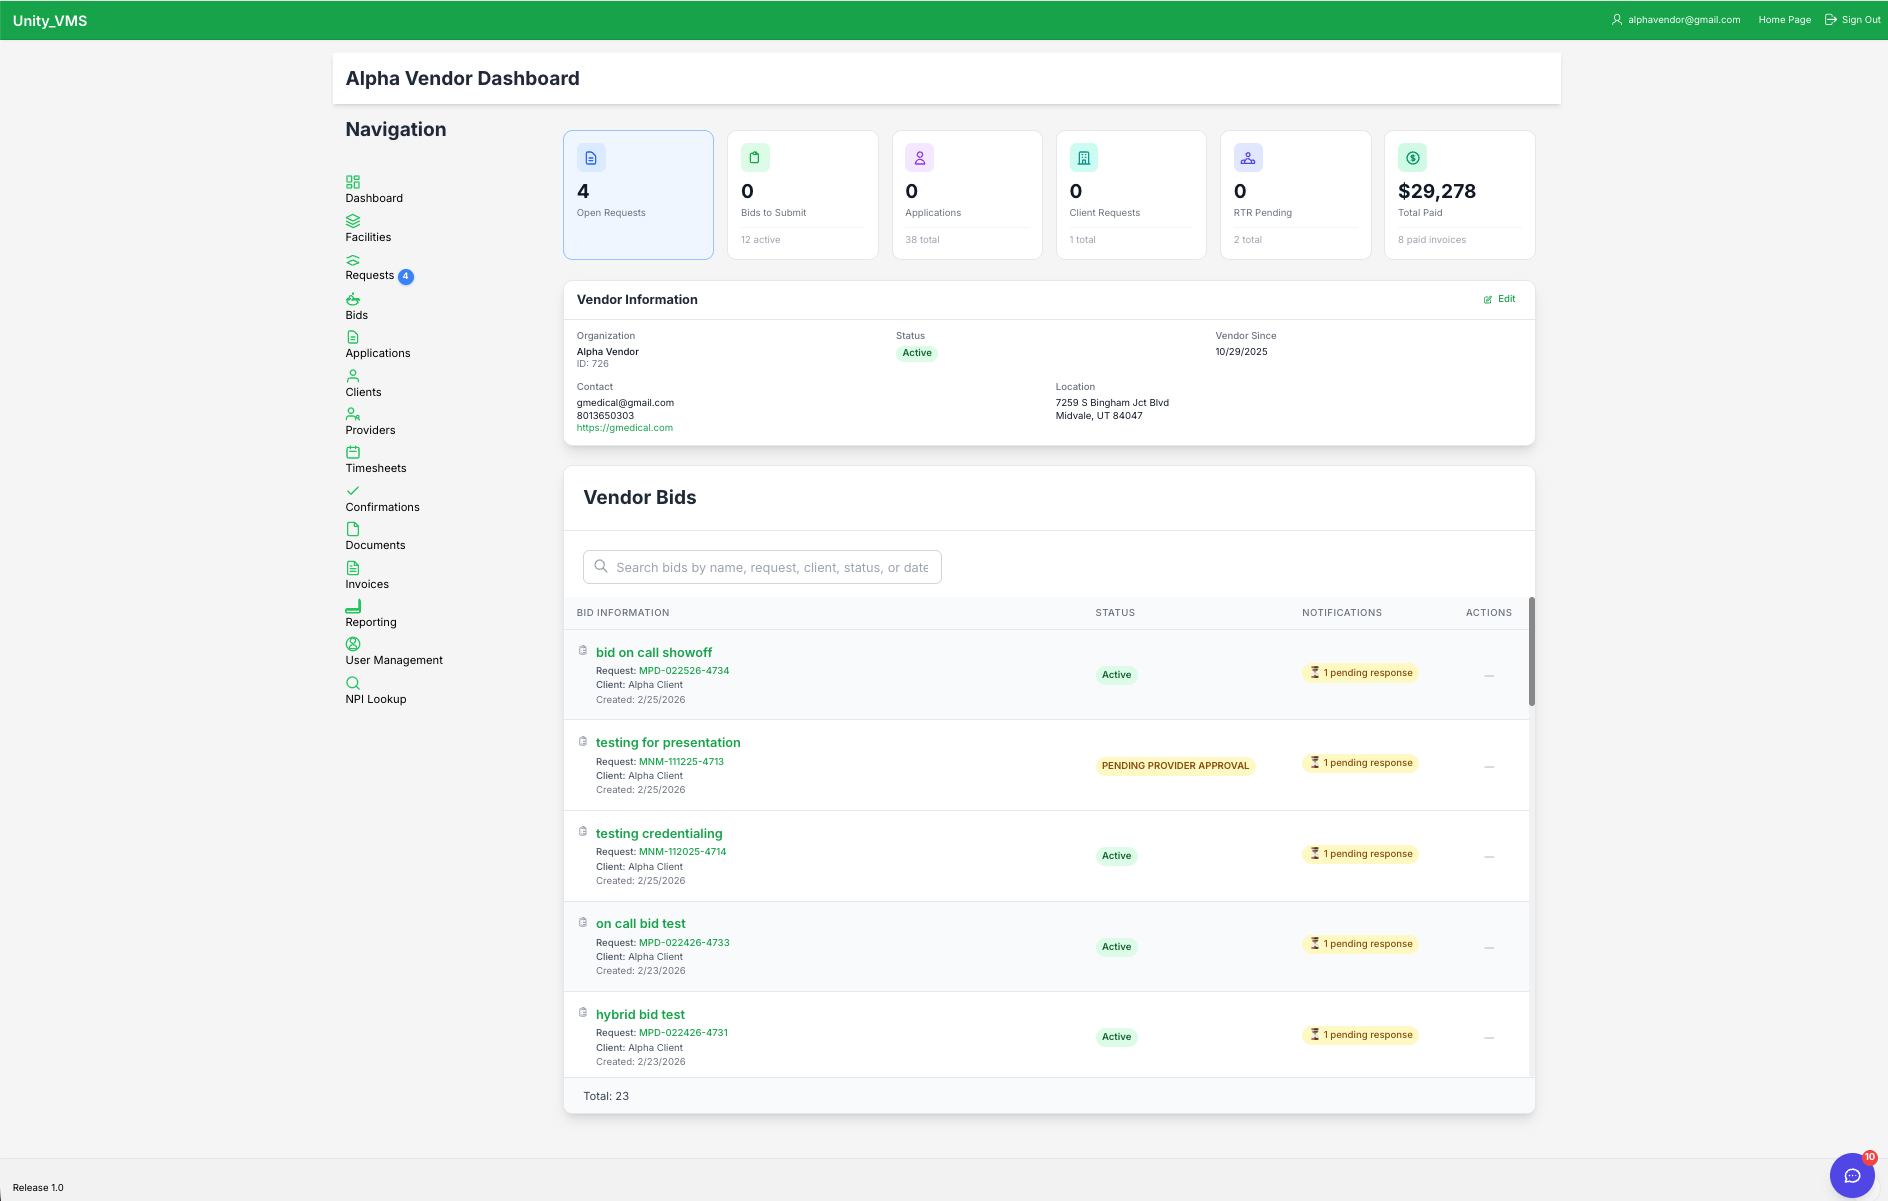Open the chat bubble with 10 notifications

(x=1853, y=1175)
